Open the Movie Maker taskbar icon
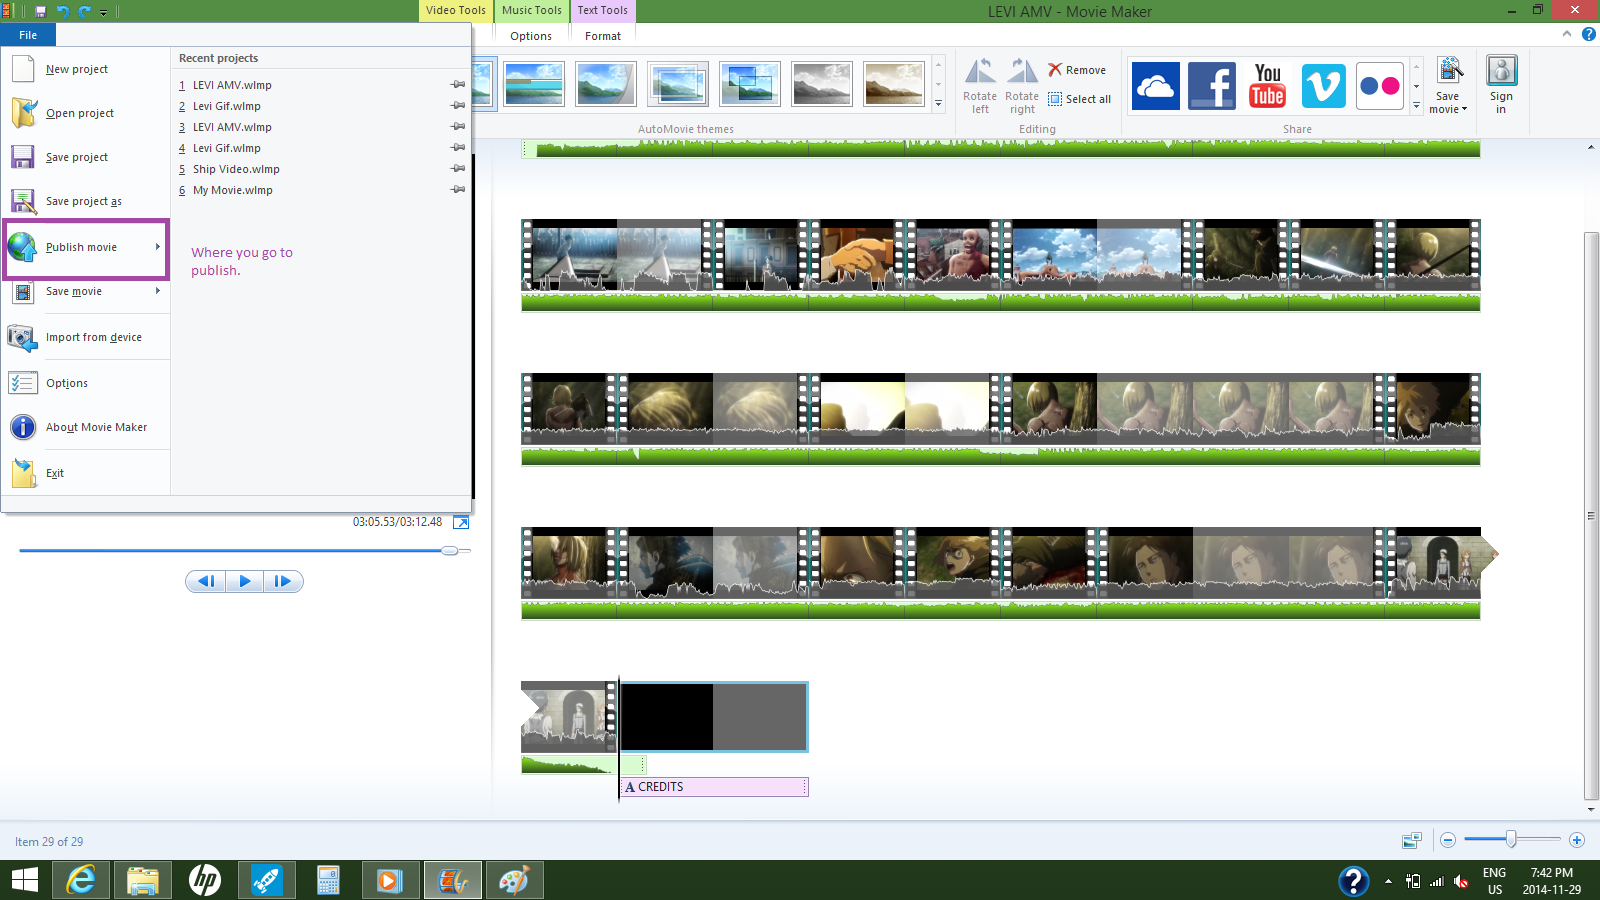Viewport: 1600px width, 900px height. (x=453, y=880)
